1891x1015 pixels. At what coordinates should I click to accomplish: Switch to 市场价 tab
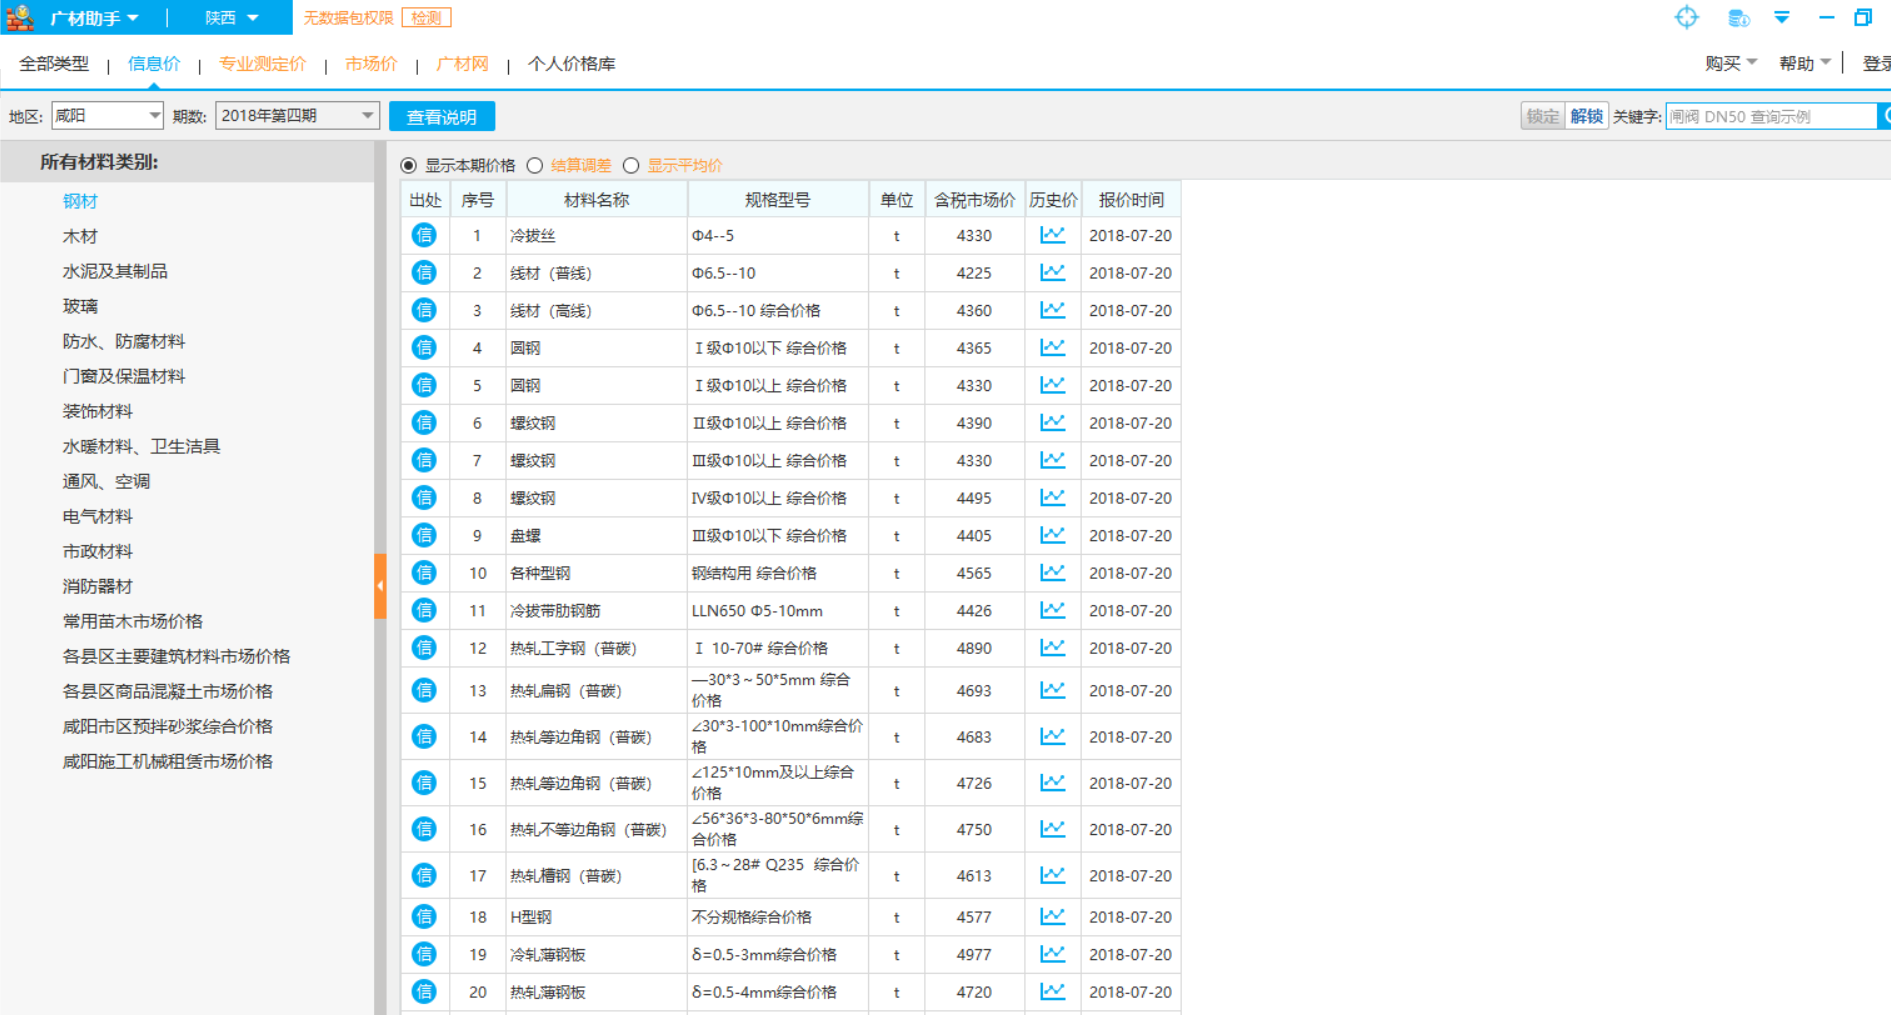pos(371,64)
